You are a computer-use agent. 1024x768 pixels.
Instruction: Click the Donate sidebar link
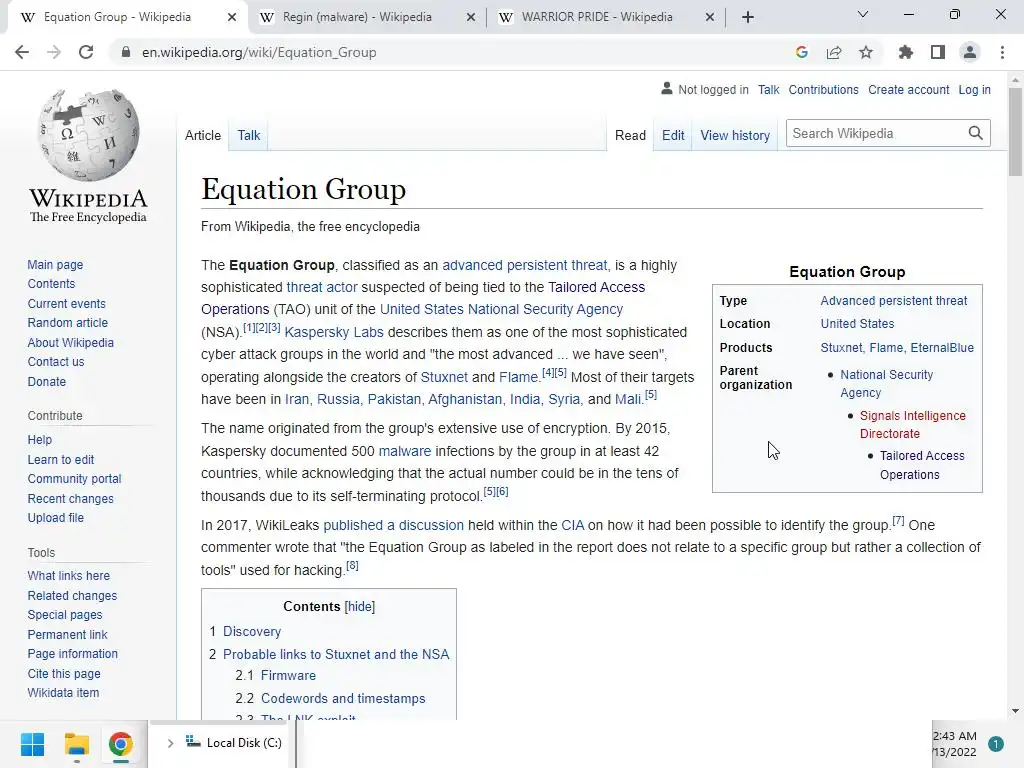point(46,381)
